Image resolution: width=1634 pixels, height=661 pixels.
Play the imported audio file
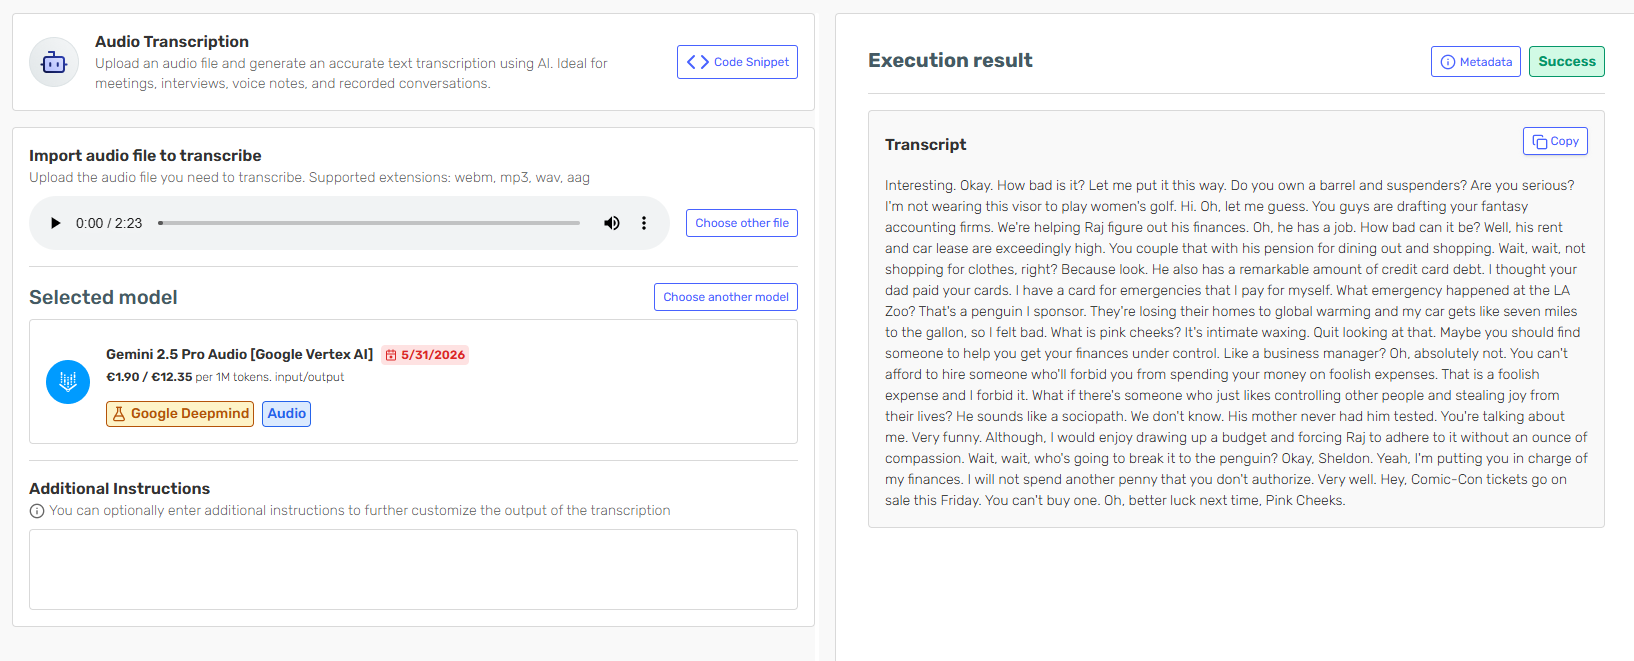pyautogui.click(x=55, y=223)
